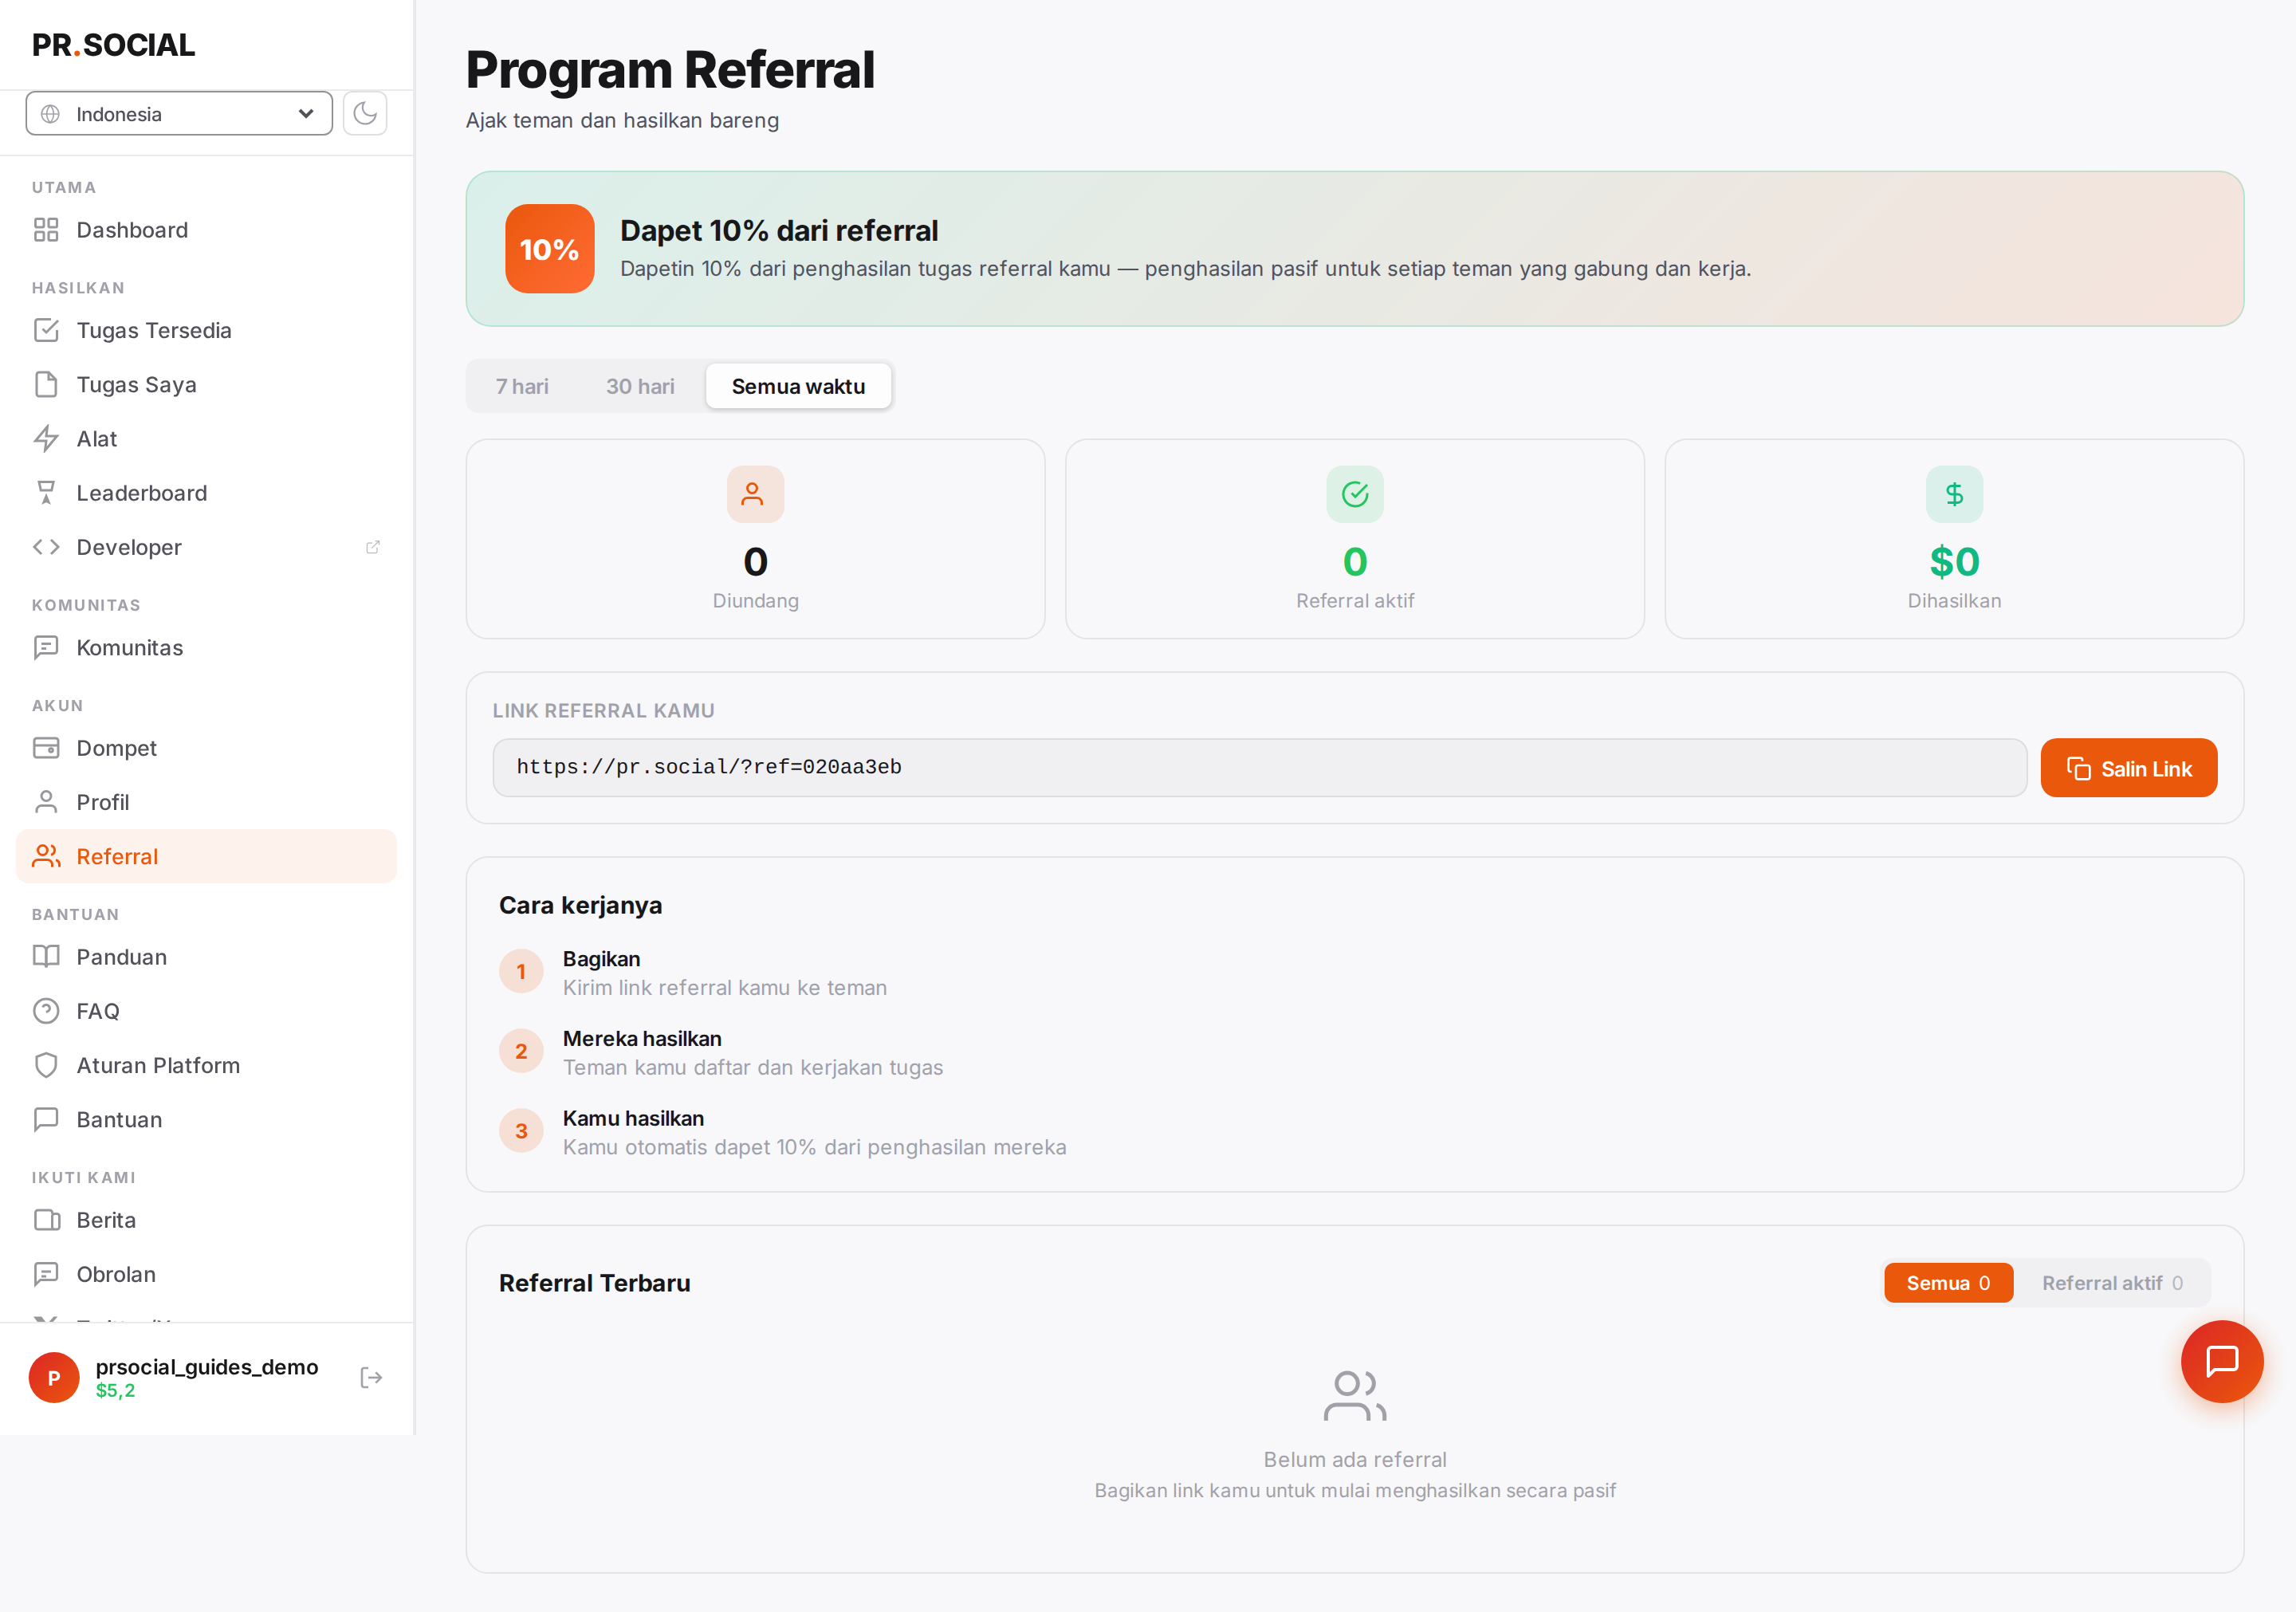This screenshot has width=2296, height=1612.
Task: Select the Semua 0 filter tab
Action: click(1948, 1283)
